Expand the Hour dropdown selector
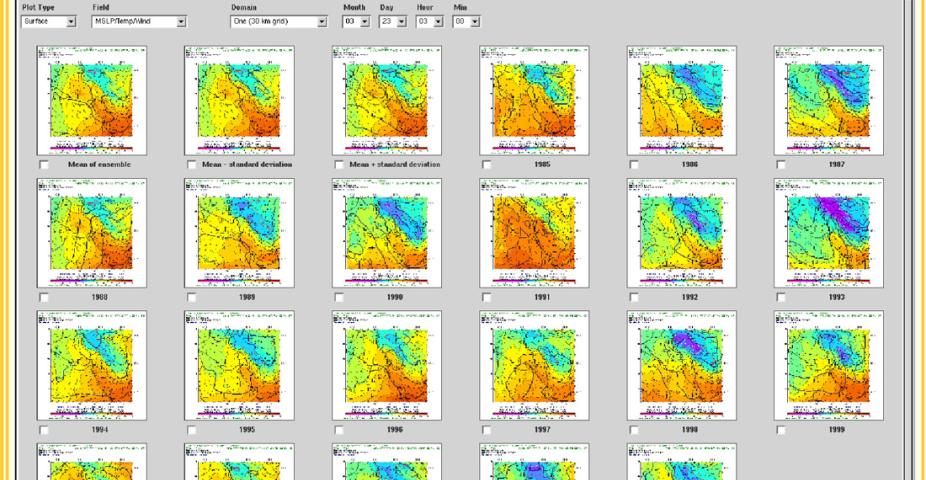The width and height of the screenshot is (926, 480). point(429,20)
